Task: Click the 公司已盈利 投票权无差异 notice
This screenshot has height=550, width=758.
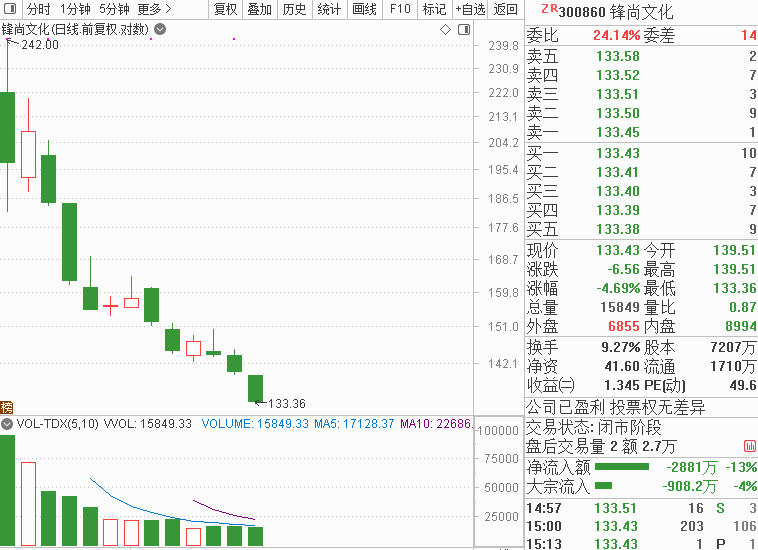Action: (615, 407)
